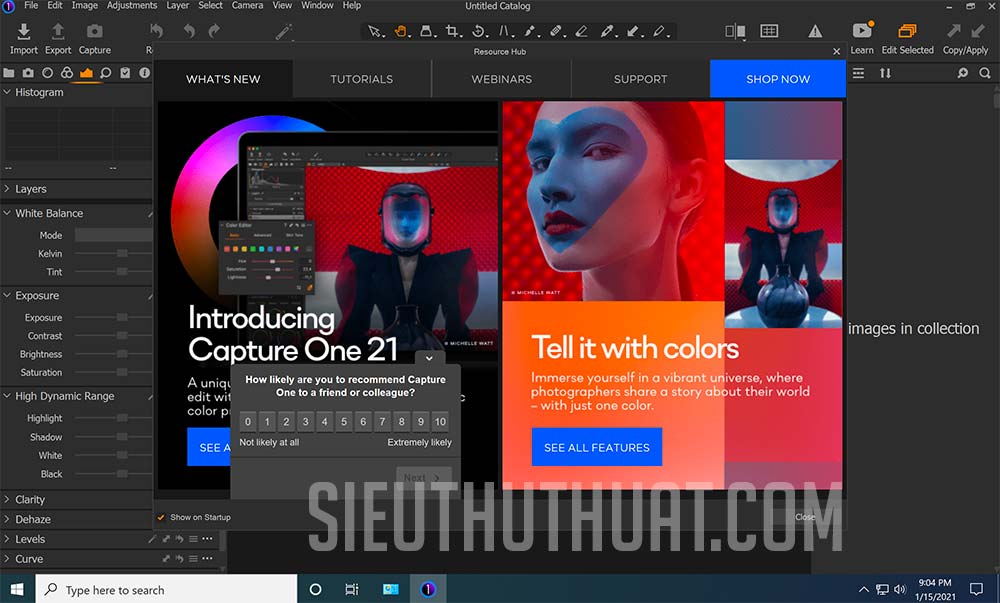Open the Capture camera tool
The height and width of the screenshot is (603, 1000).
94,31
